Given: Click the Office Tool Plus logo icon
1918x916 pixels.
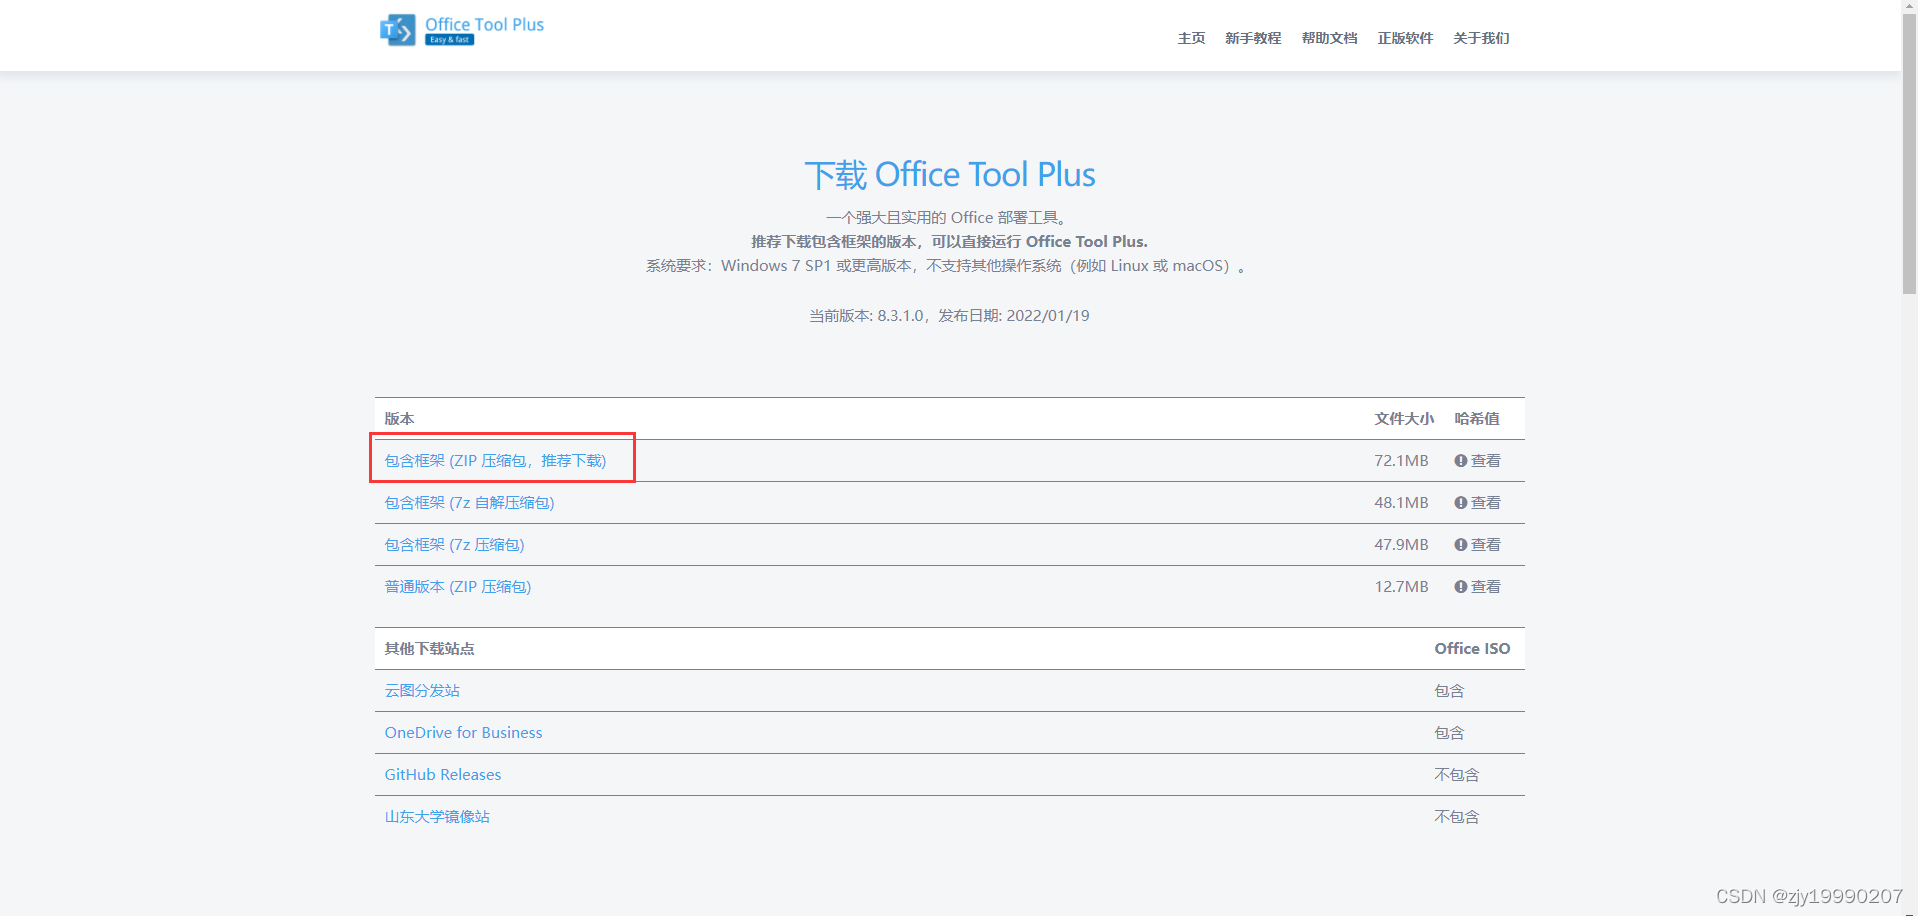Looking at the screenshot, I should coord(397,30).
